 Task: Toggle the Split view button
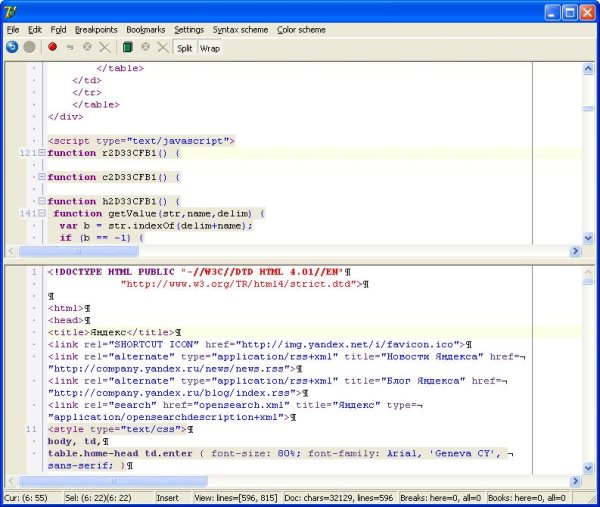pyautogui.click(x=184, y=48)
